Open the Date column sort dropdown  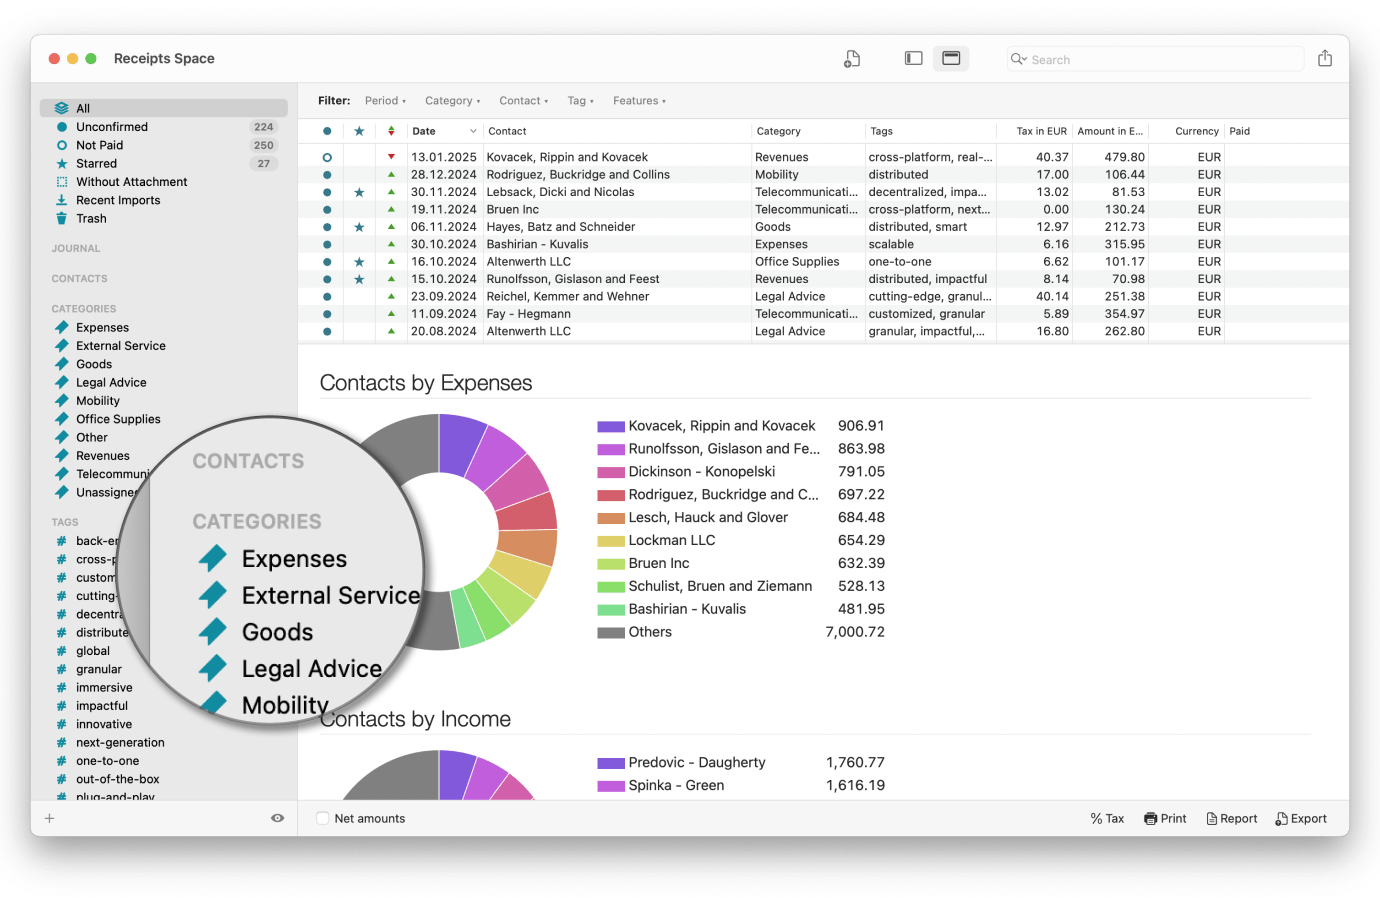[x=472, y=131]
